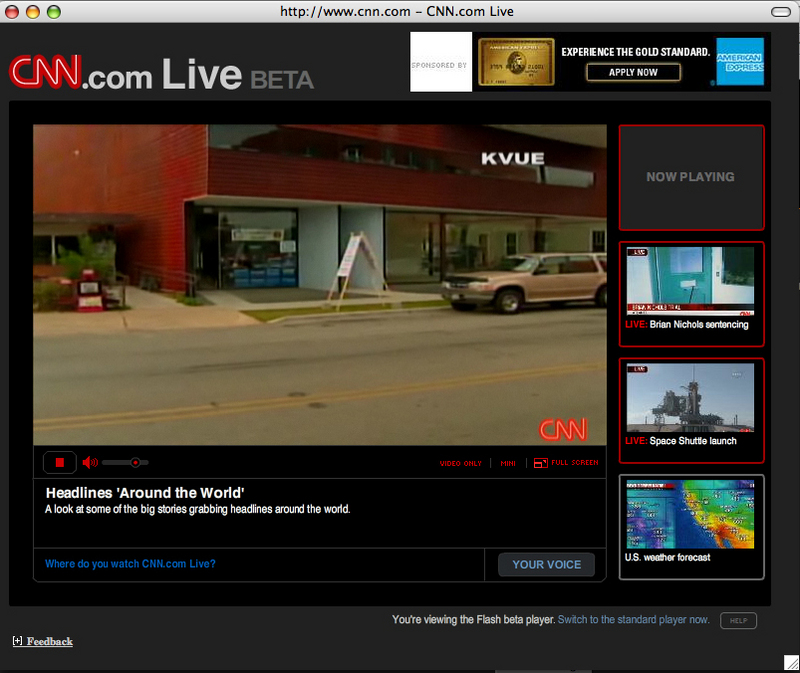The width and height of the screenshot is (800, 673).
Task: Click the CNN.com Live logo
Action: [161, 74]
